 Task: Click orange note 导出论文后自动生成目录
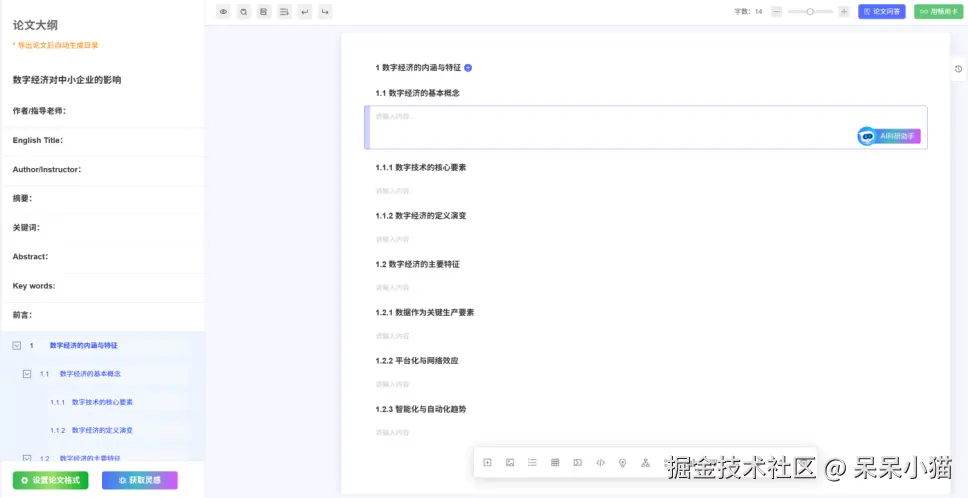tap(56, 45)
